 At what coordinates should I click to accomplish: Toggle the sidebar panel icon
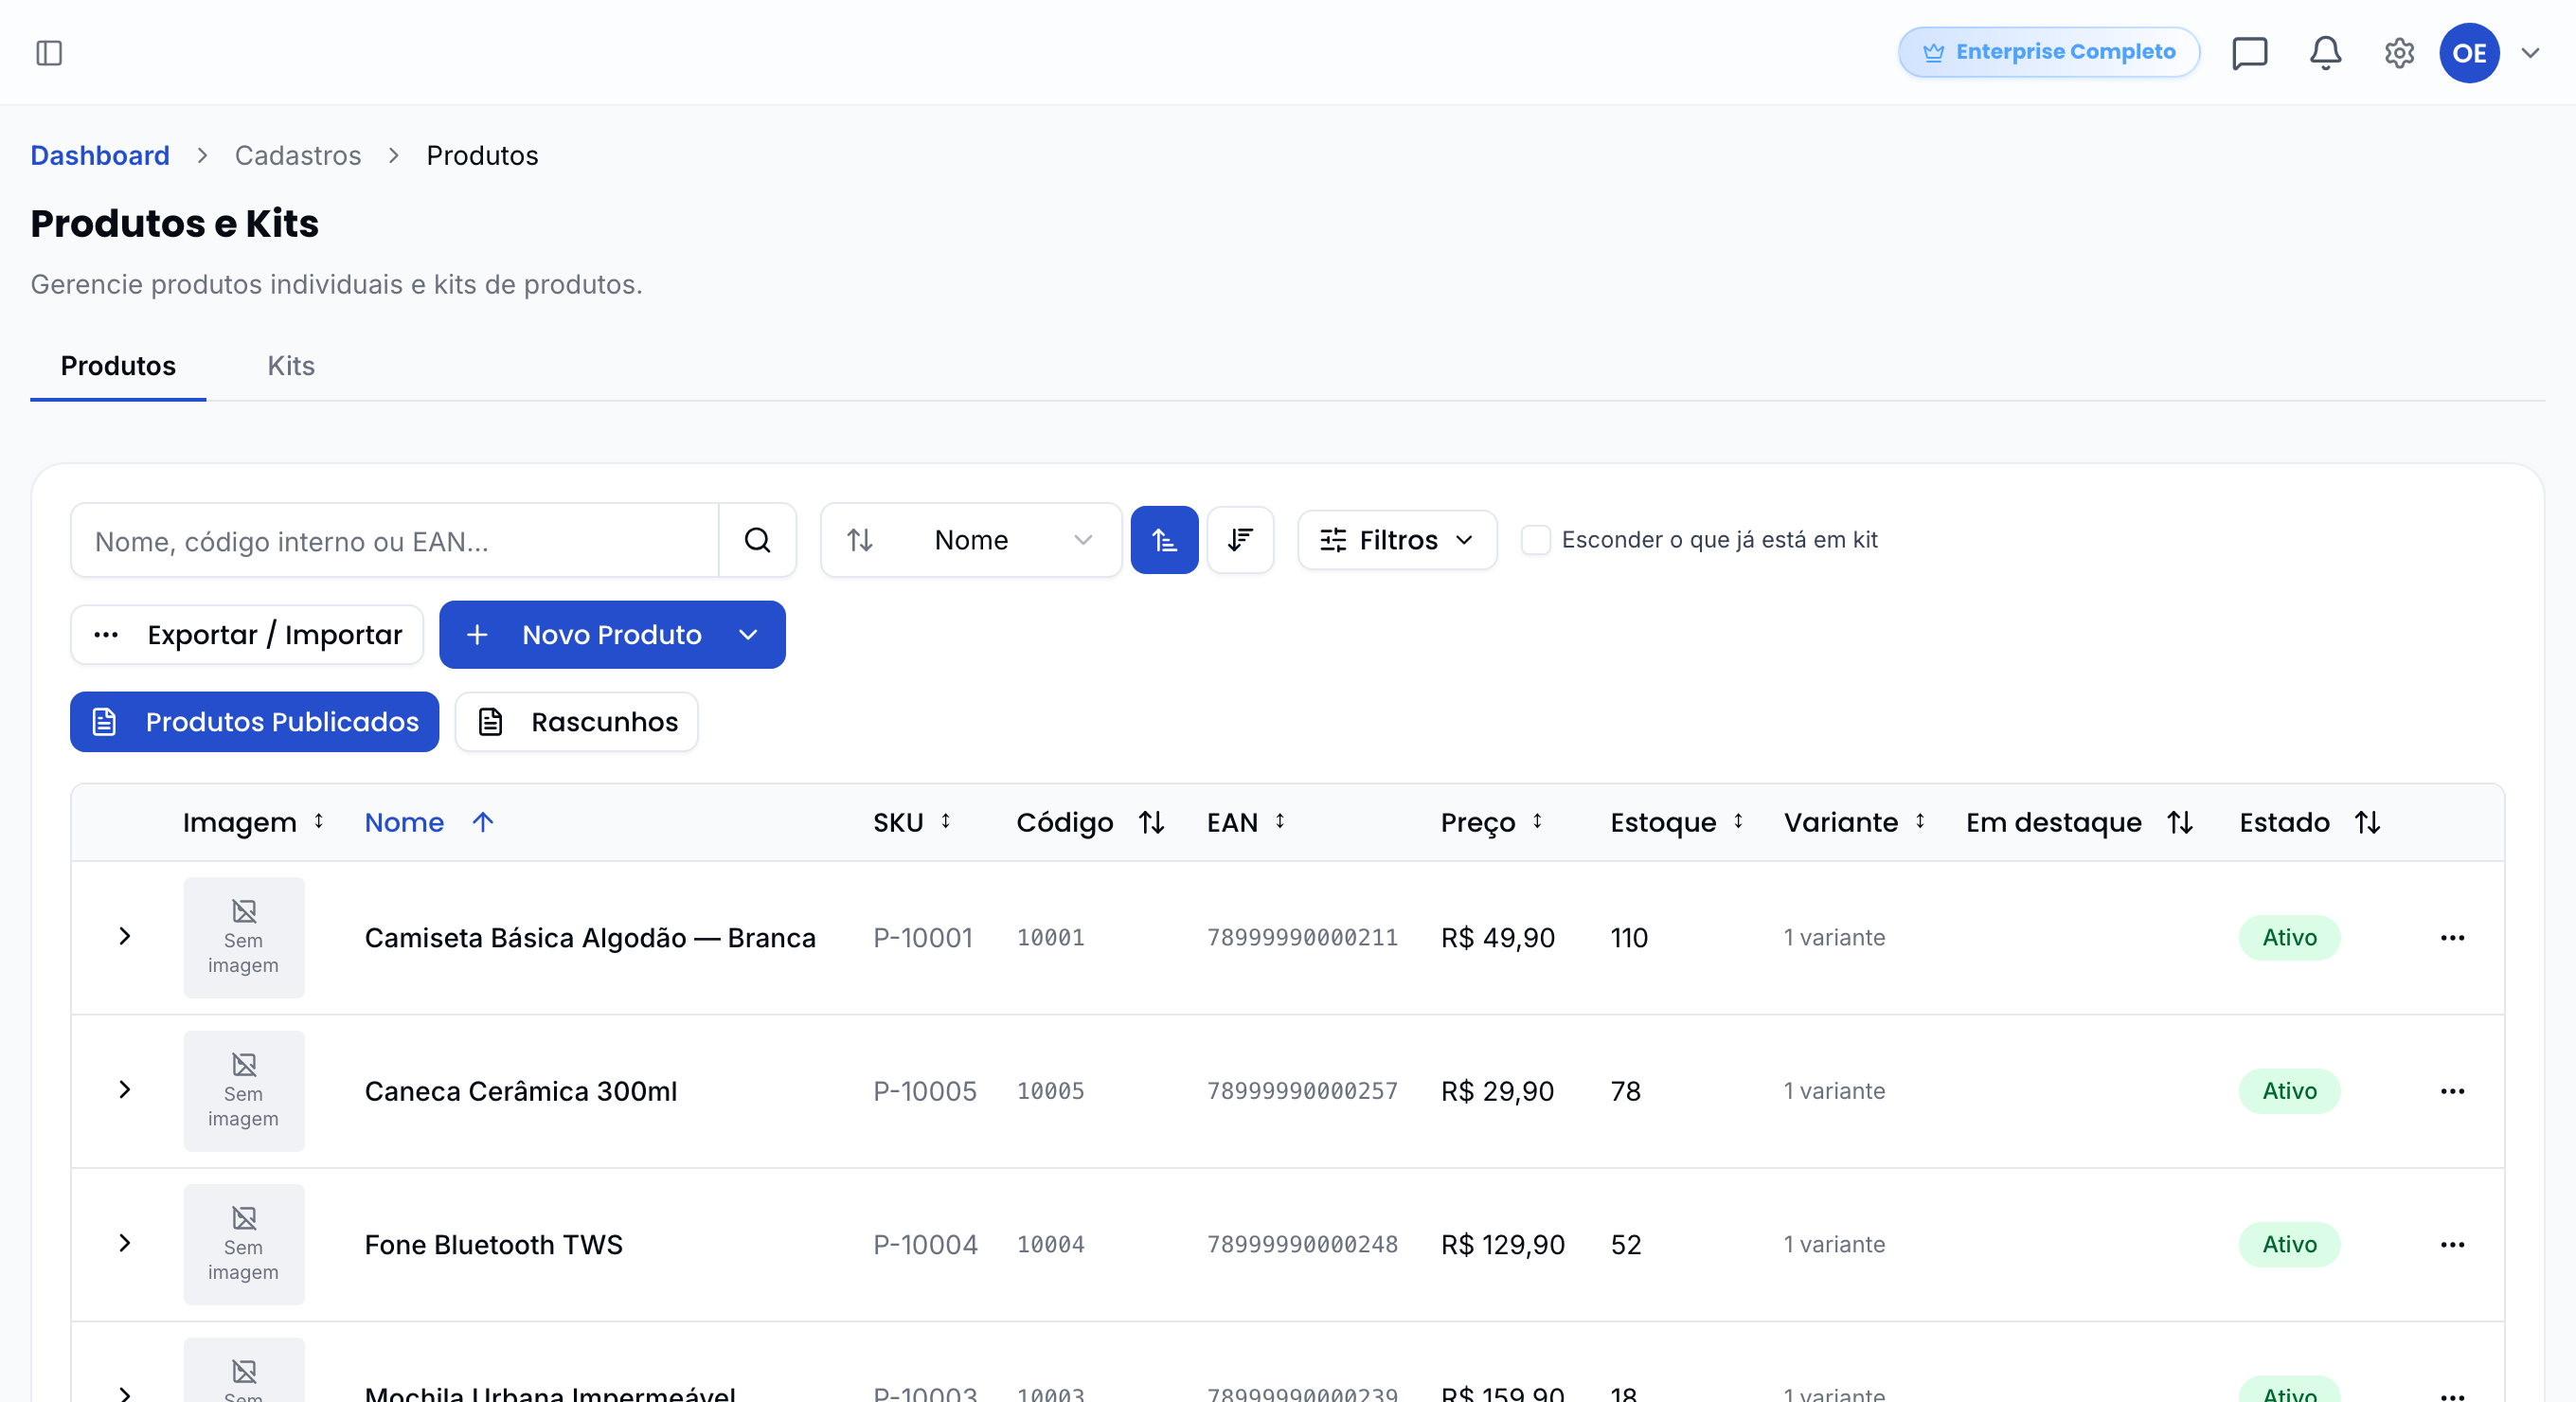click(49, 53)
